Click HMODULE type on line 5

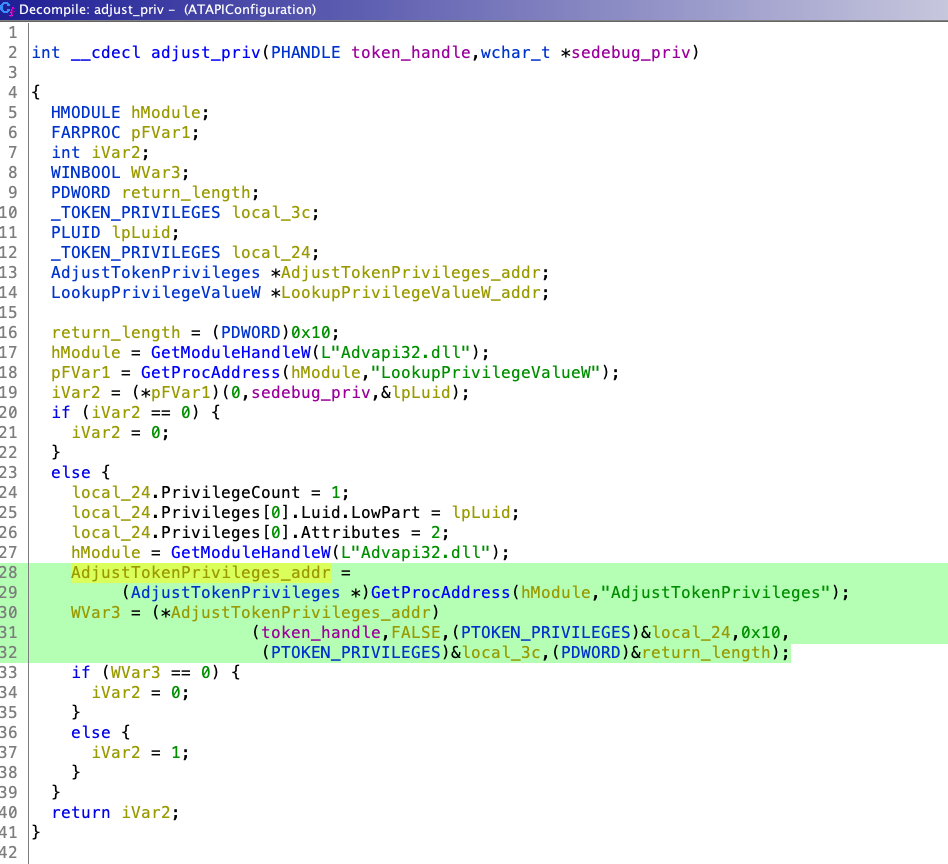click(x=85, y=112)
